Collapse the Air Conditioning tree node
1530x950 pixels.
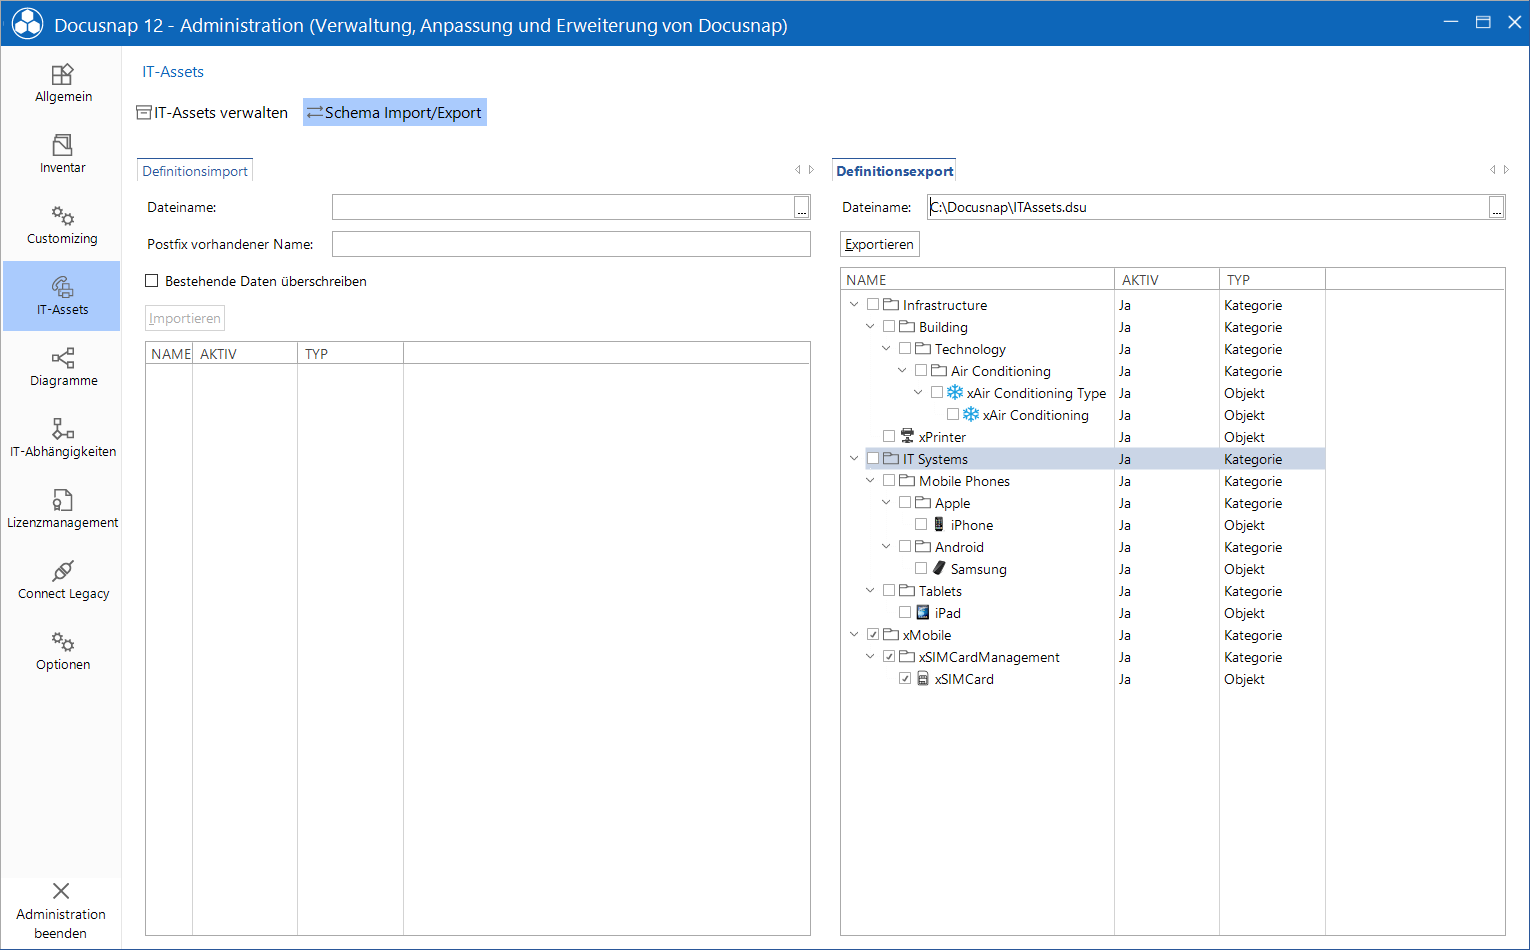tap(902, 370)
